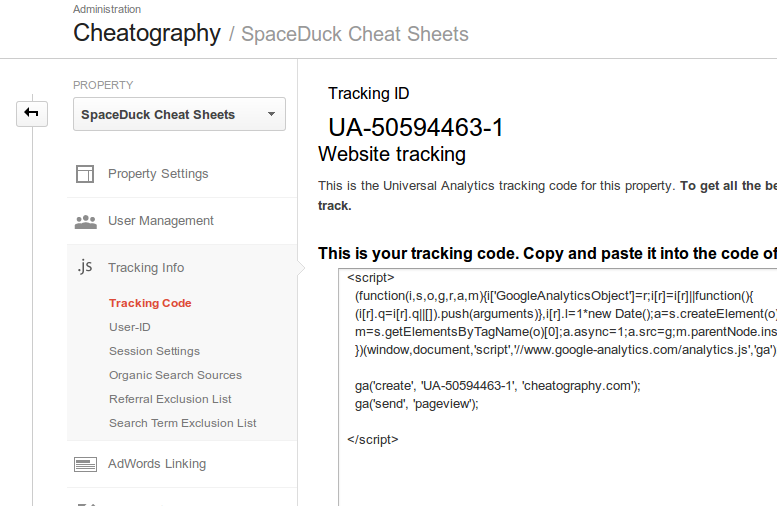Screen dimensions: 777x506
Task: Collapse the Tracking Info section
Action: pyautogui.click(x=146, y=268)
